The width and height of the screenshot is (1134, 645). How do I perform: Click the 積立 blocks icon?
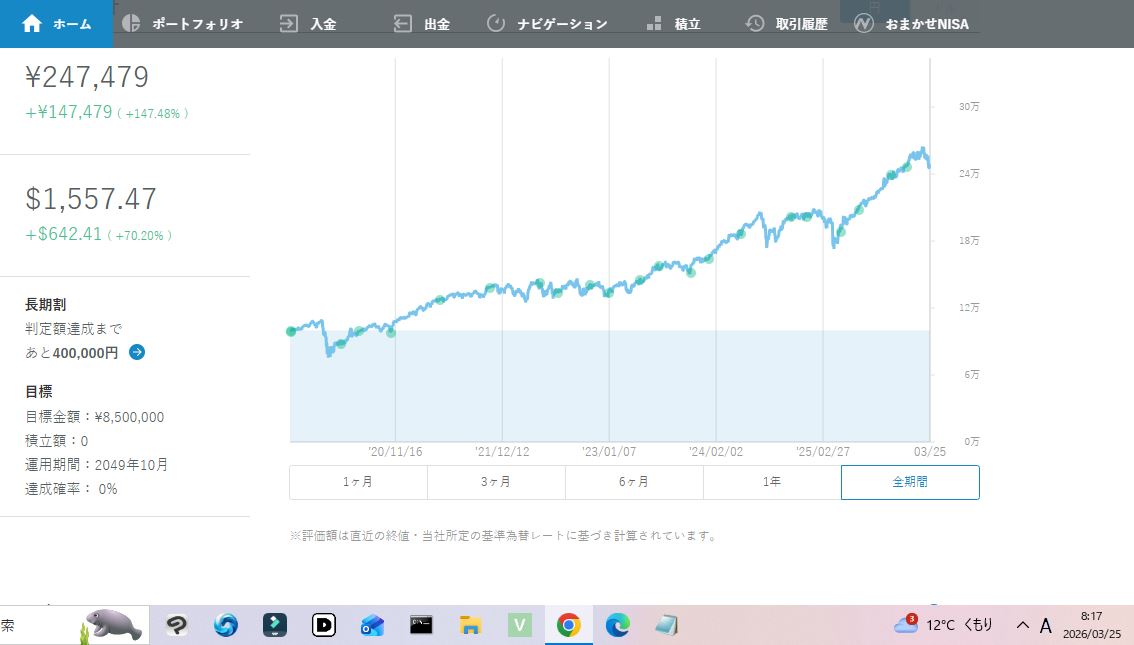point(654,24)
